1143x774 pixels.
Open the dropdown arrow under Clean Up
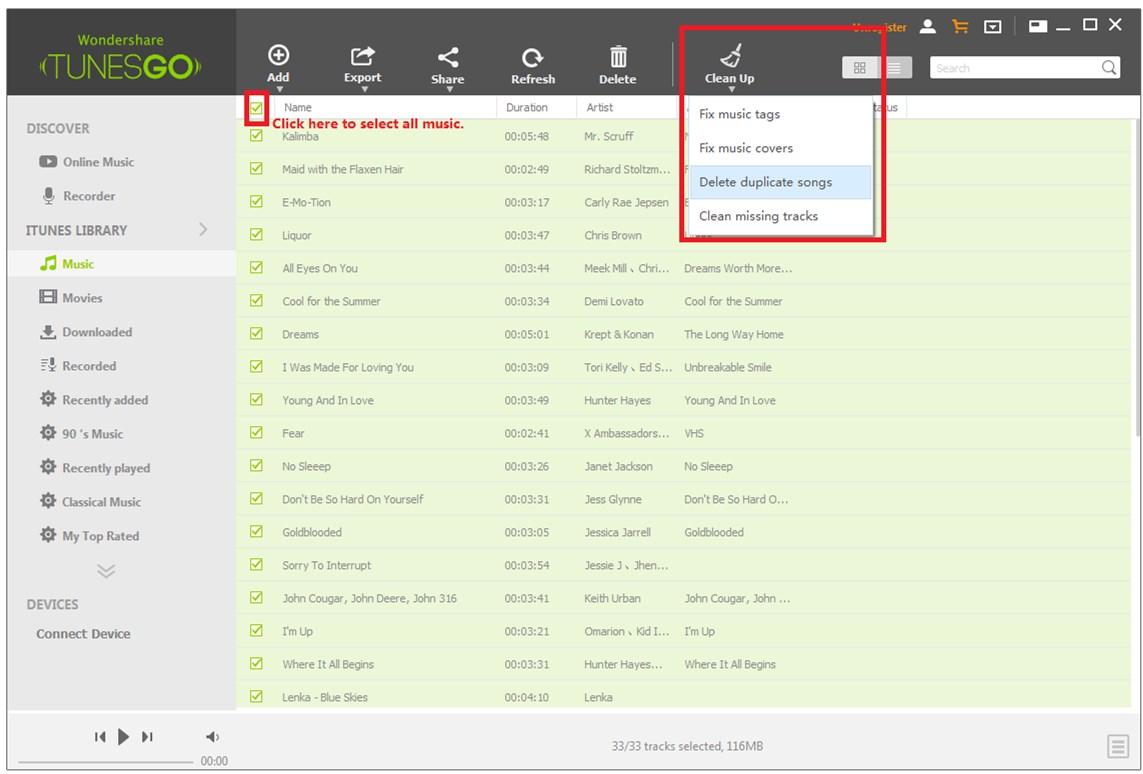(x=731, y=90)
